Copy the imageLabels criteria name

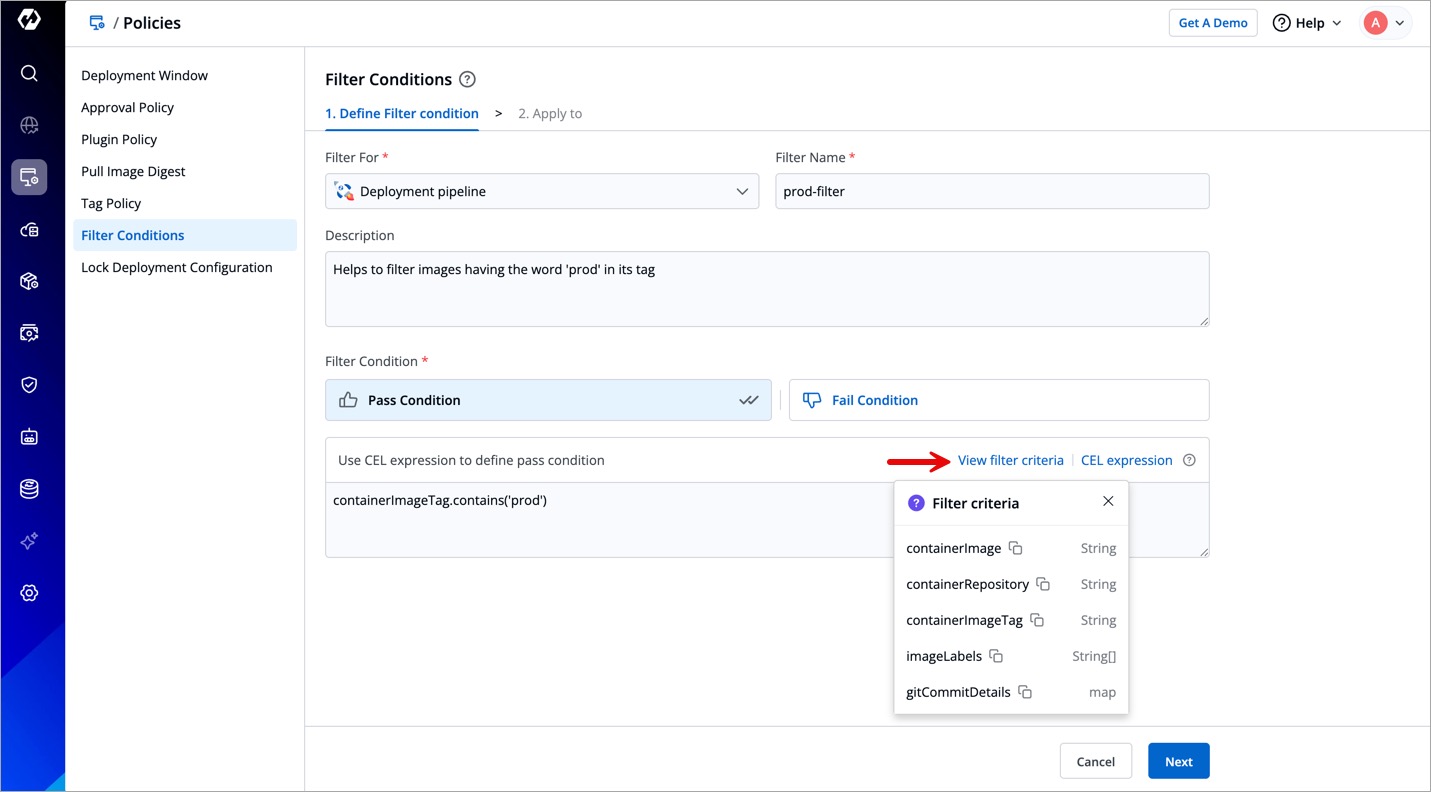point(996,656)
